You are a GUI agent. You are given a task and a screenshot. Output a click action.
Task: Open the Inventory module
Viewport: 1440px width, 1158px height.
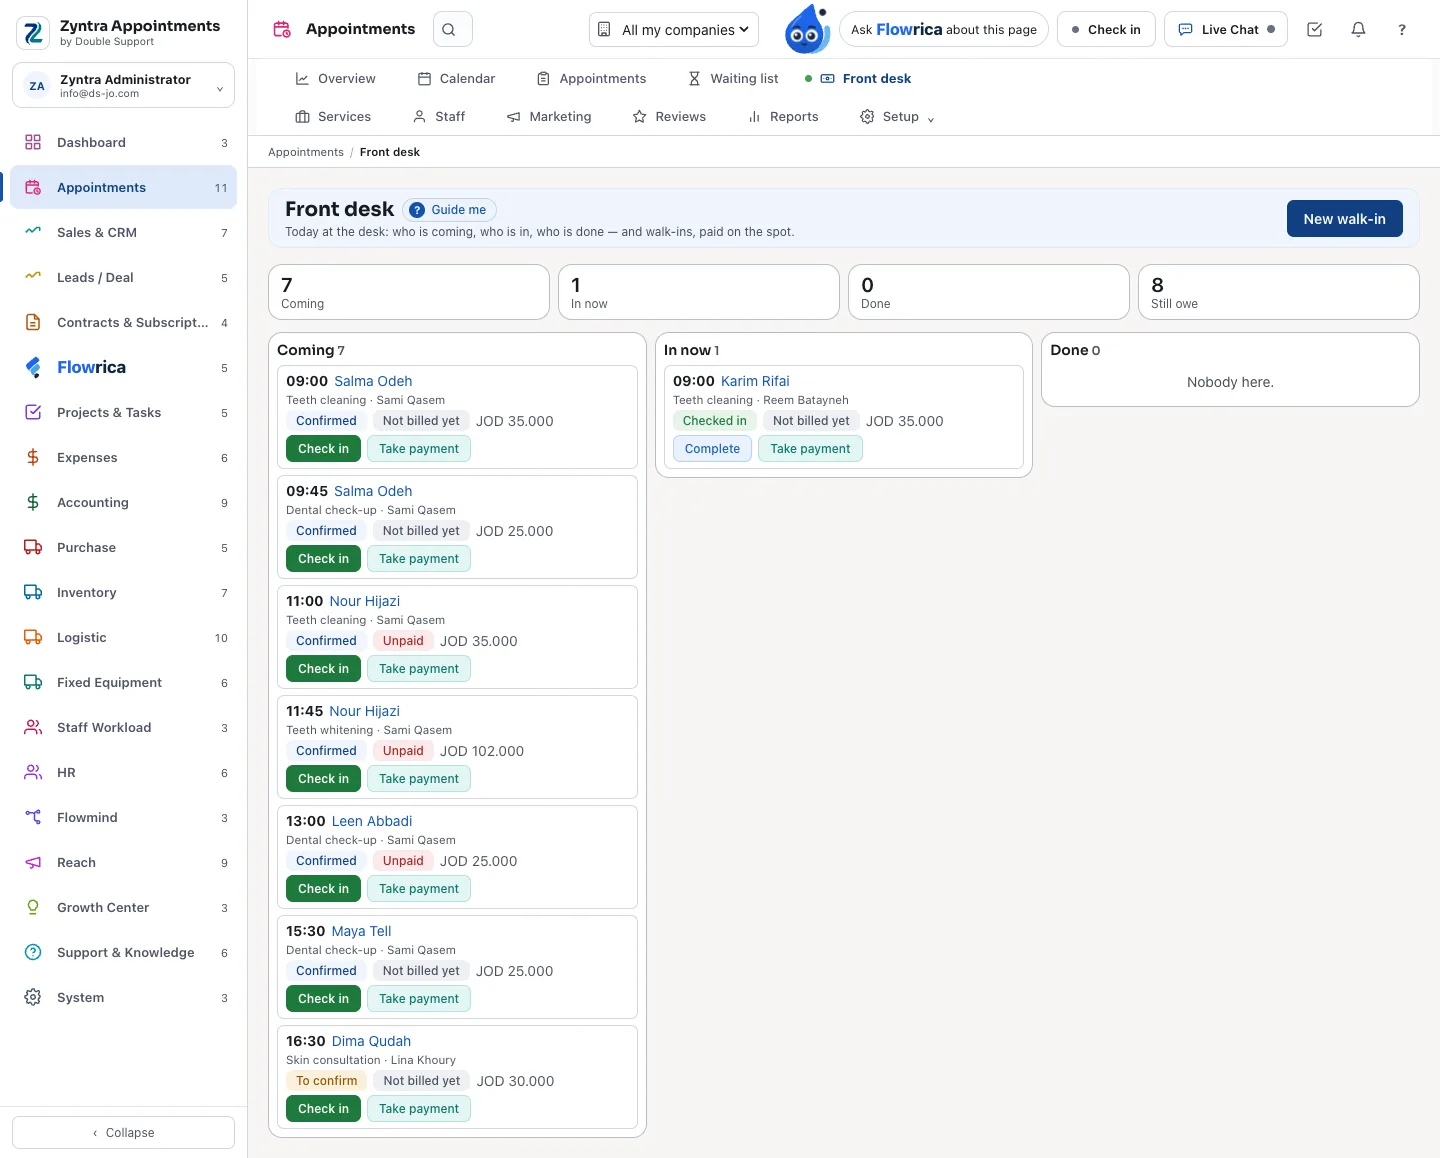pyautogui.click(x=124, y=593)
